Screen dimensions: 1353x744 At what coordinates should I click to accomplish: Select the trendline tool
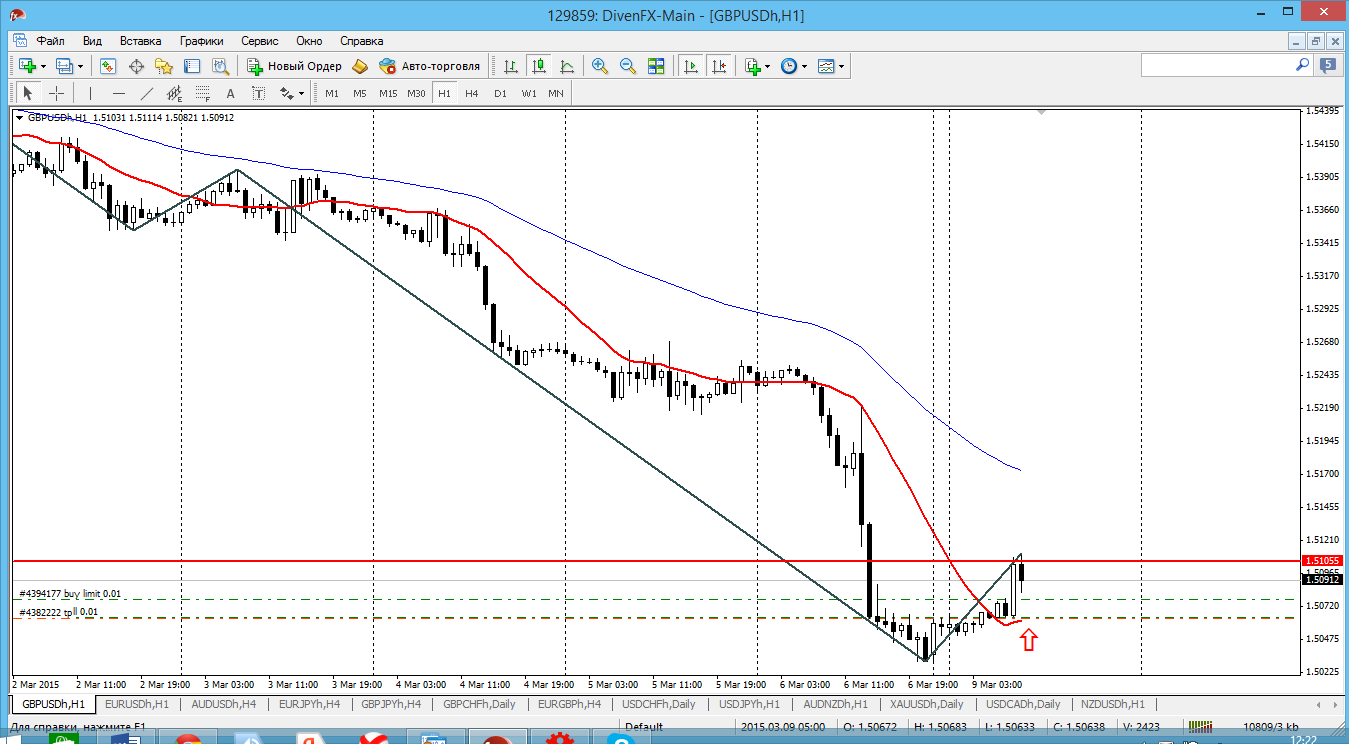[x=147, y=93]
